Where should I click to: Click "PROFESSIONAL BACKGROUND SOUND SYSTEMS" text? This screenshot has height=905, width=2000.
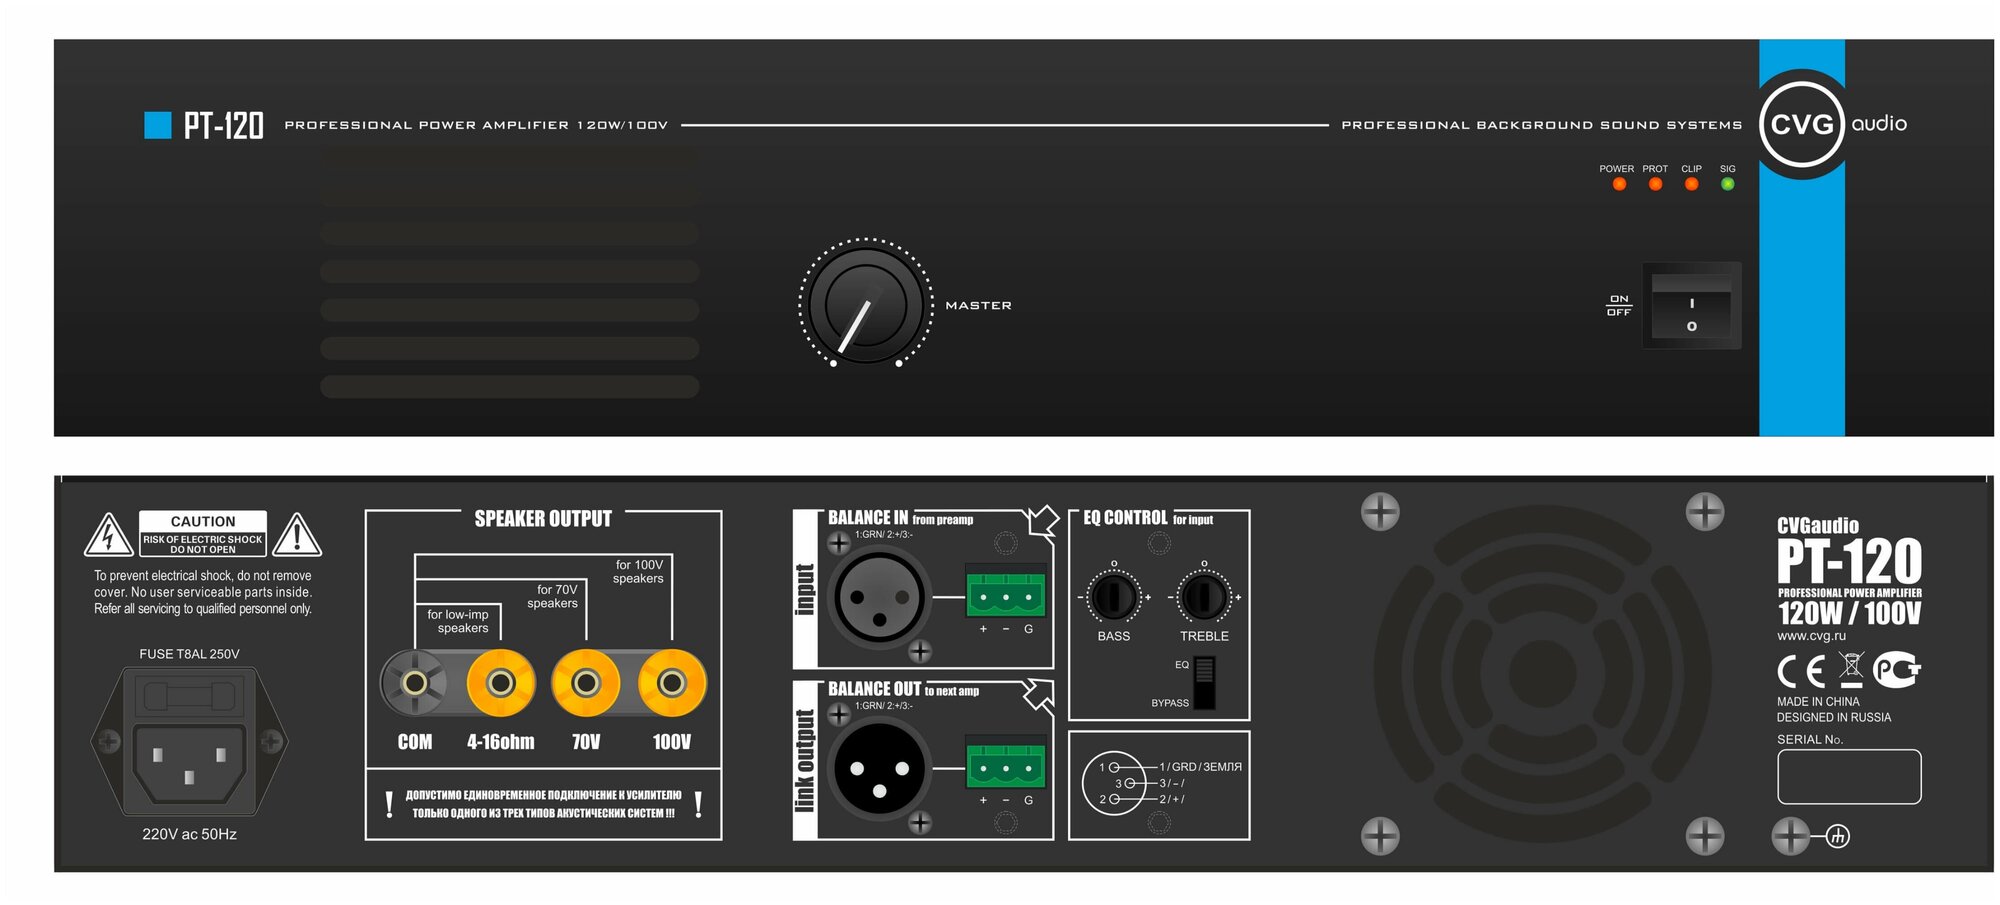click(1541, 125)
